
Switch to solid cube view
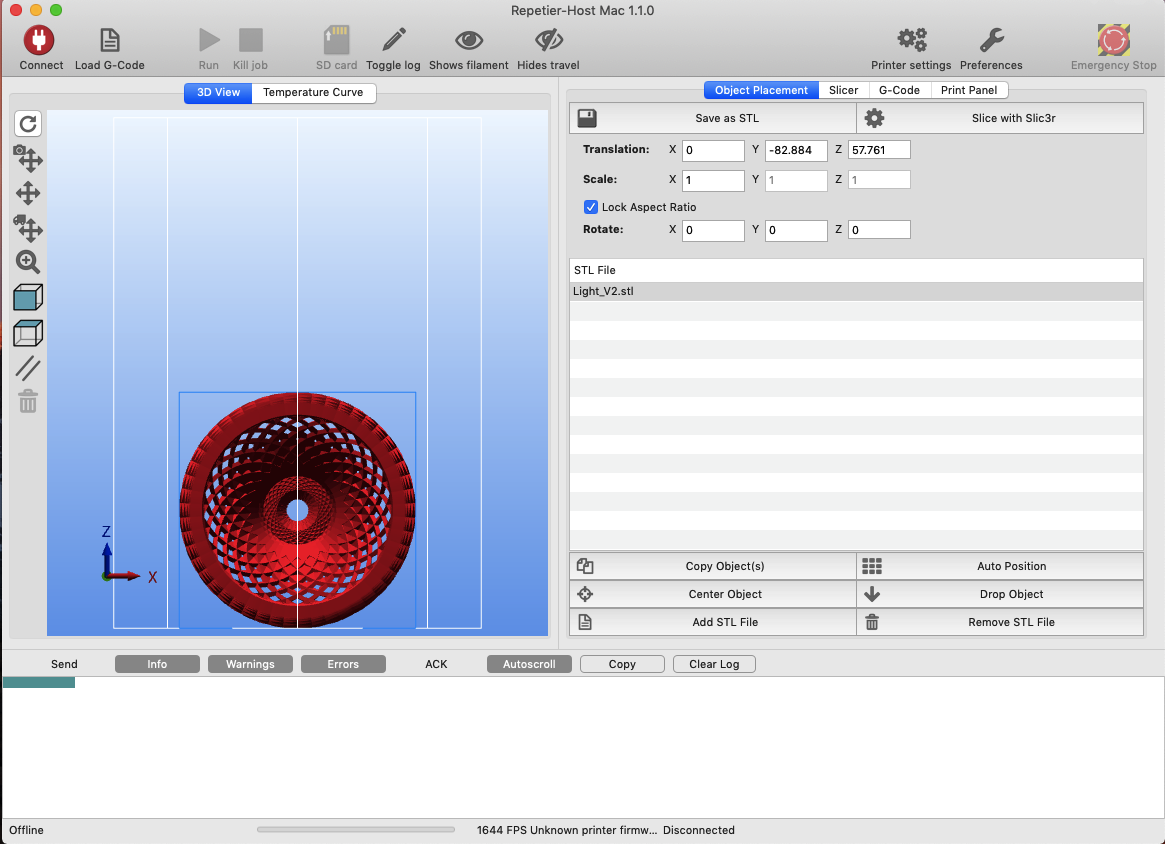[28, 297]
